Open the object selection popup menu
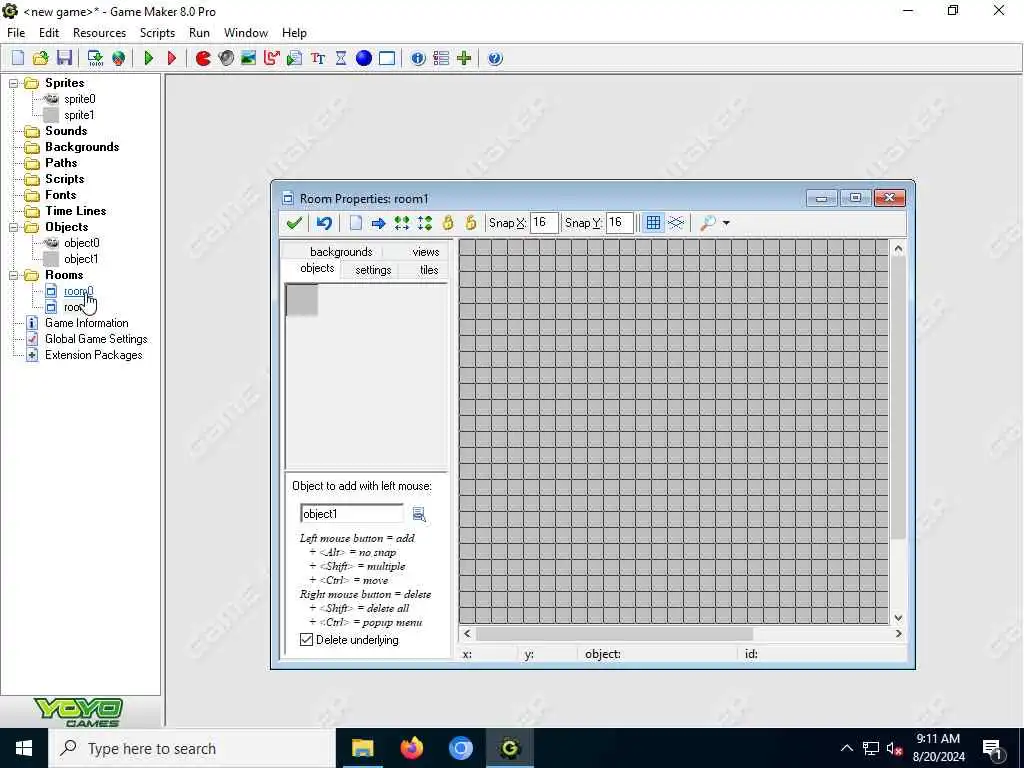The width and height of the screenshot is (1024, 768). [419, 515]
